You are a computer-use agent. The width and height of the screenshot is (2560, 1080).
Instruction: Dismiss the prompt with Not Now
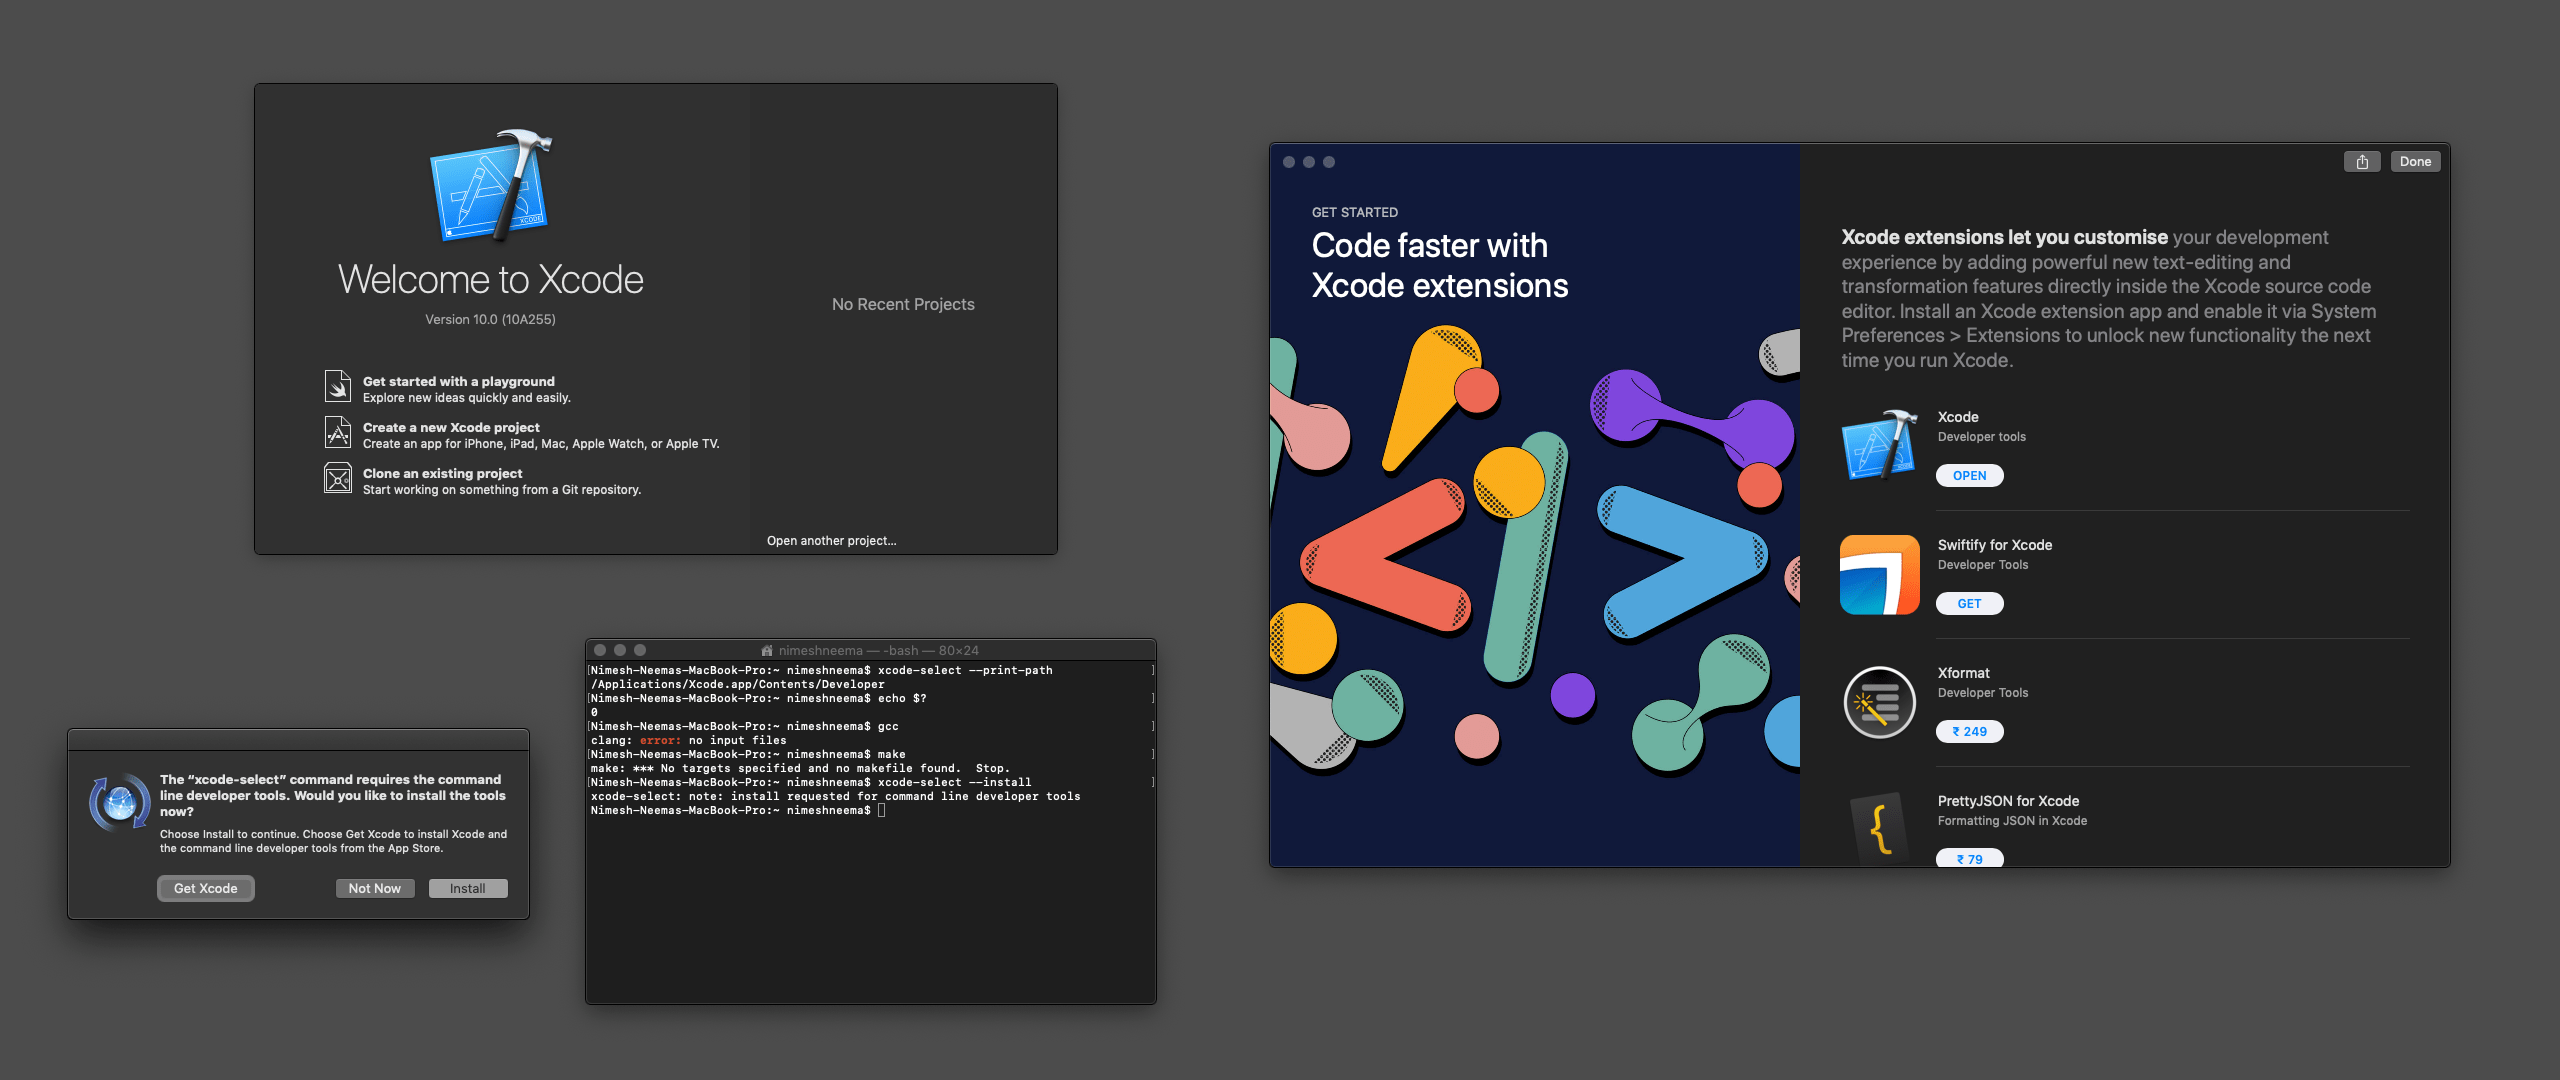point(375,888)
